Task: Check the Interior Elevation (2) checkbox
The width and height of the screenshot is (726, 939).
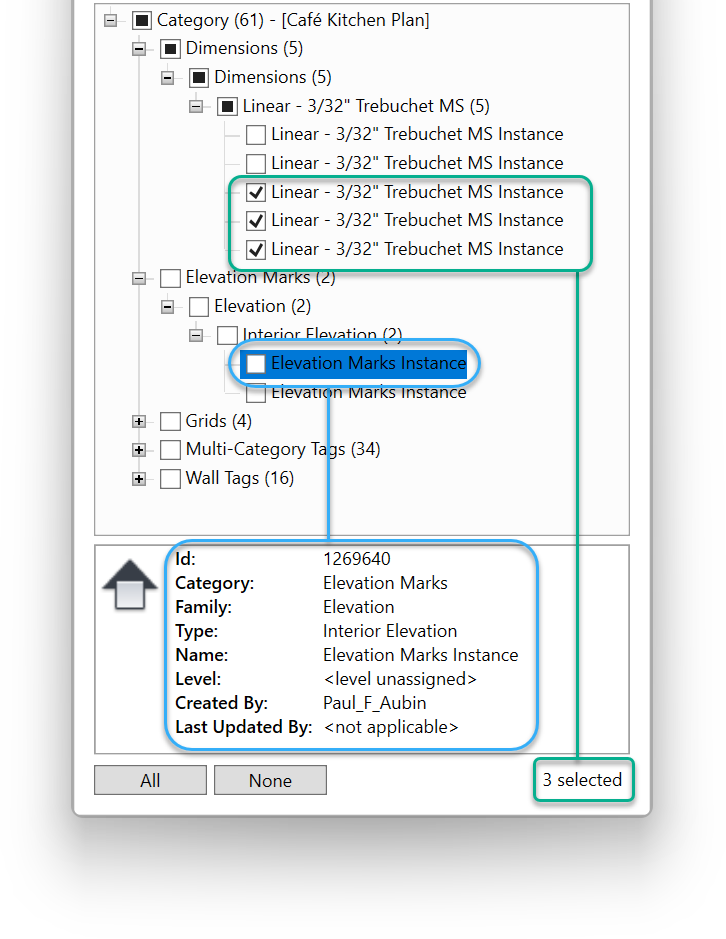Action: tap(227, 335)
